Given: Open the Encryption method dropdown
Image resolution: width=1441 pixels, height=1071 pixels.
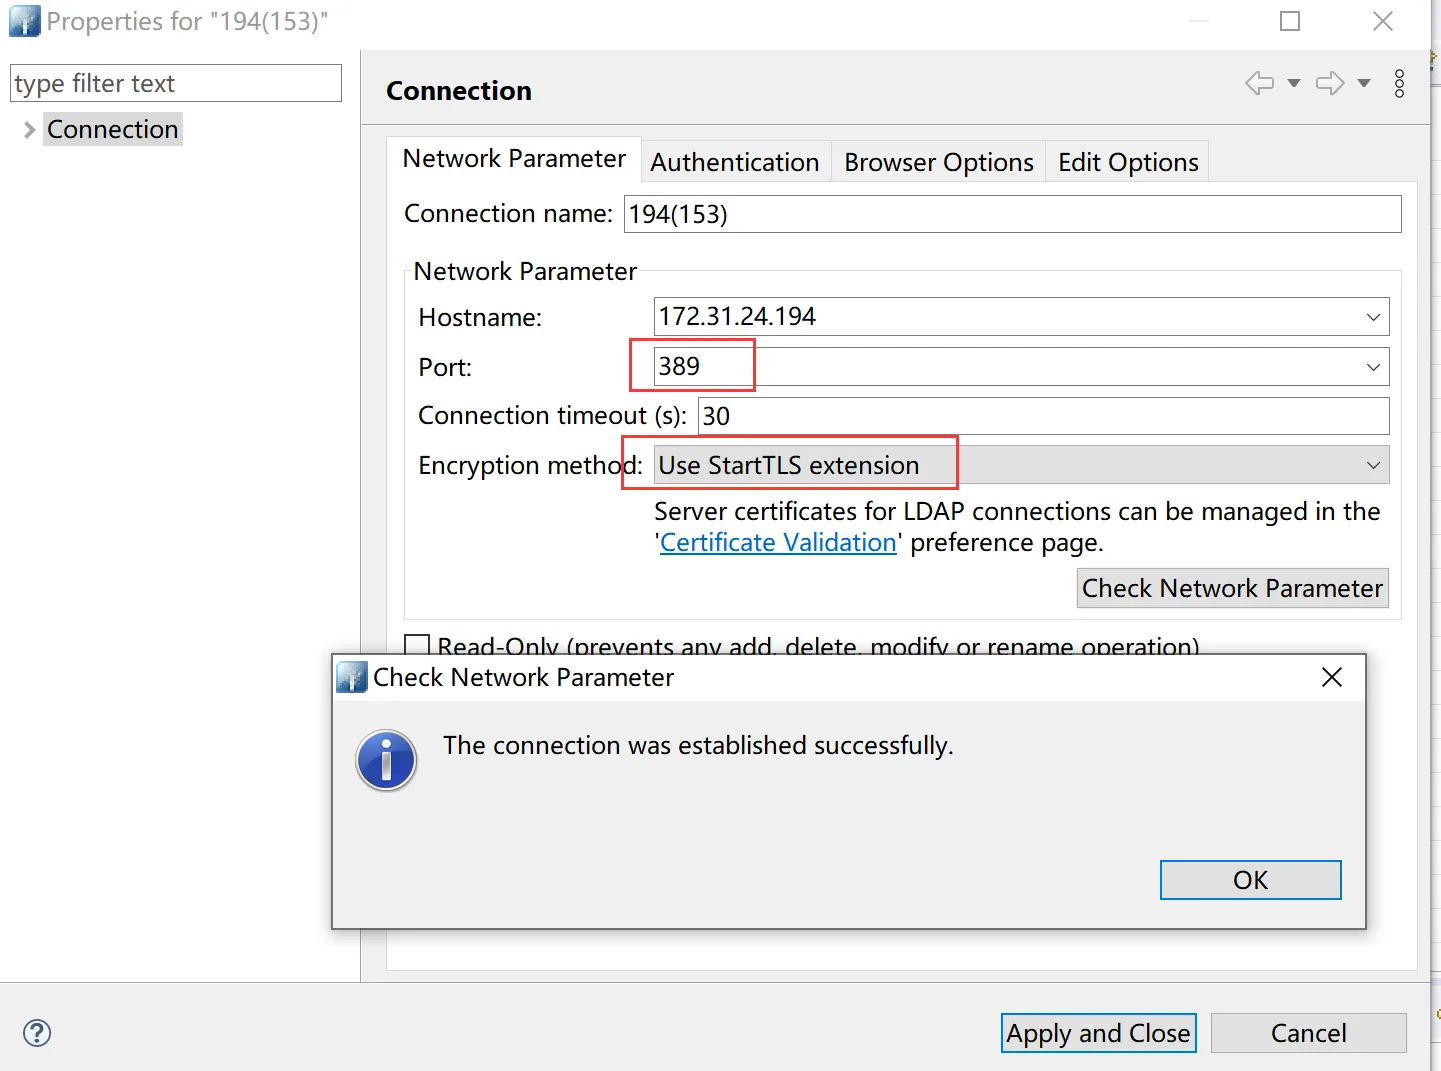Looking at the screenshot, I should pos(1021,465).
